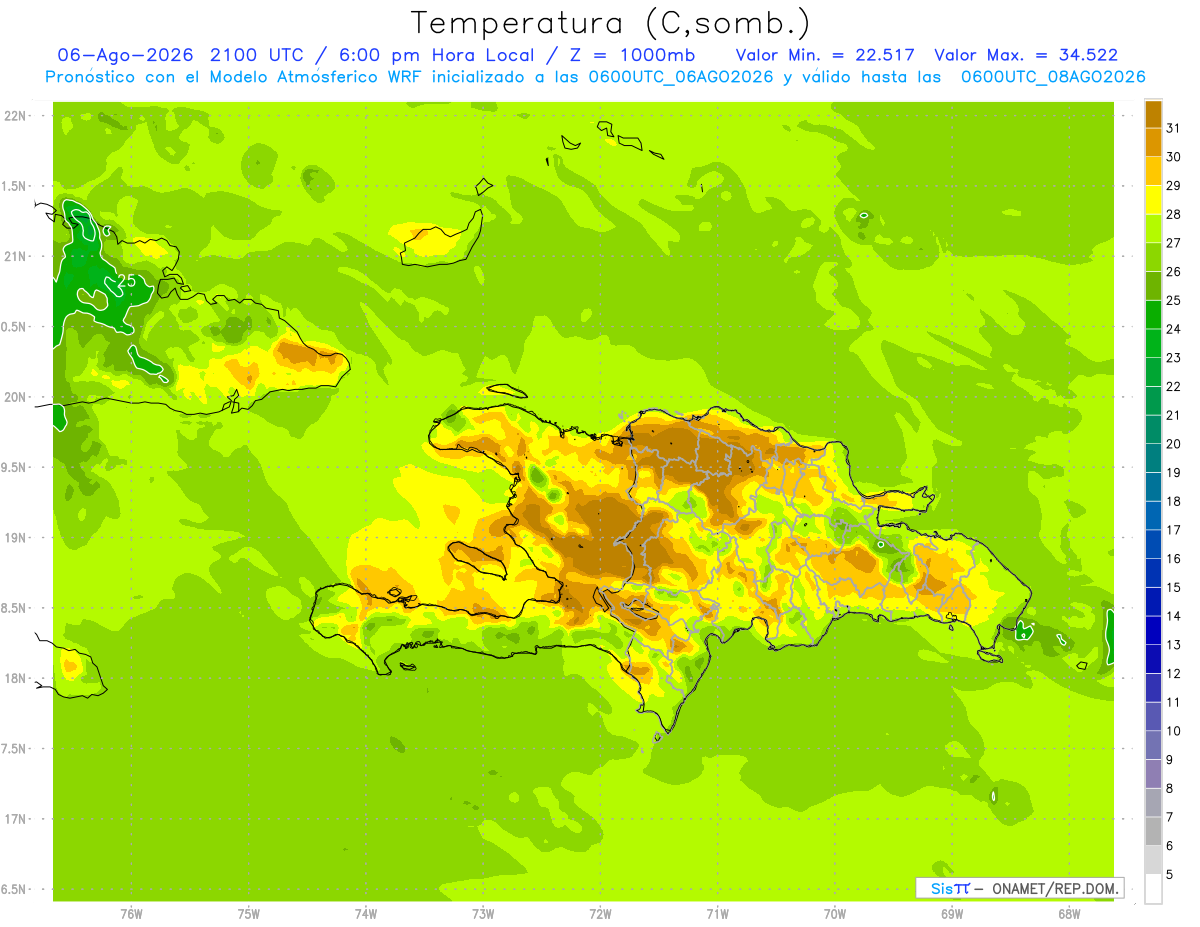Pick the color bar segment between 29 and 30
The image size is (1200, 927).
point(1153,171)
